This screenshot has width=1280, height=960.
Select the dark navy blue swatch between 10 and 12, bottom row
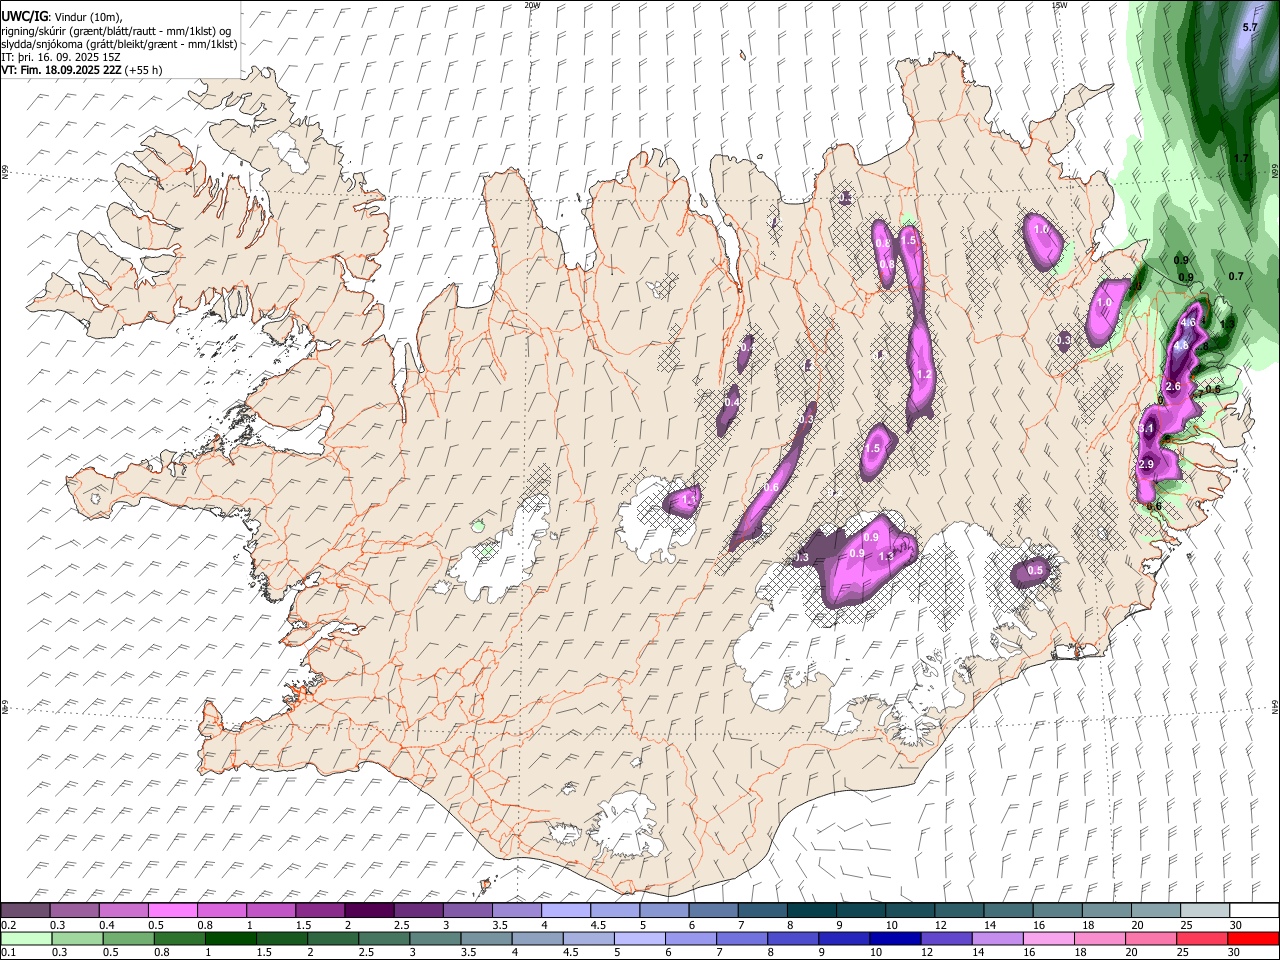click(x=895, y=938)
